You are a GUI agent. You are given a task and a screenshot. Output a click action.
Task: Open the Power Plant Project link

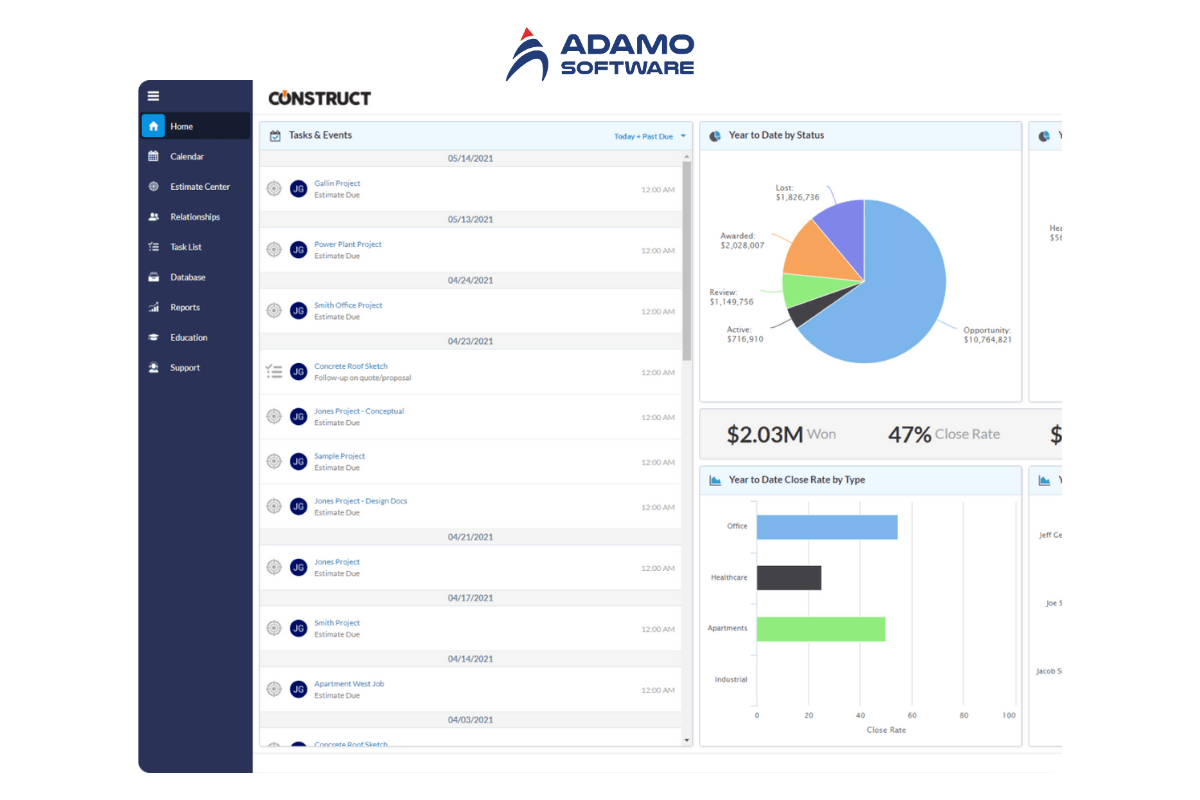point(348,244)
